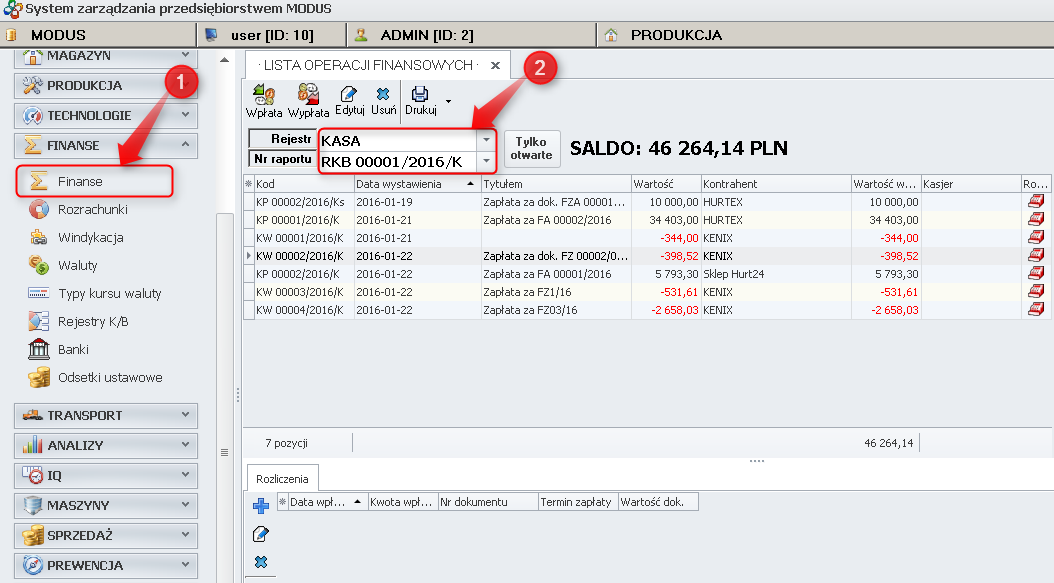The image size is (1054, 583).
Task: Click the blue plus add settlement icon
Action: [x=261, y=506]
